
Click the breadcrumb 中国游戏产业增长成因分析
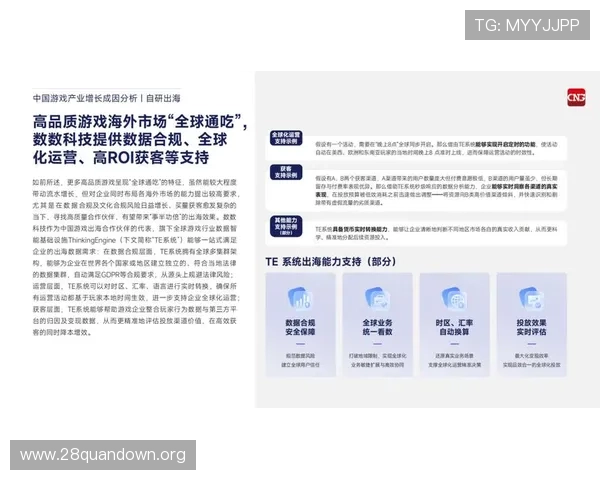click(85, 98)
